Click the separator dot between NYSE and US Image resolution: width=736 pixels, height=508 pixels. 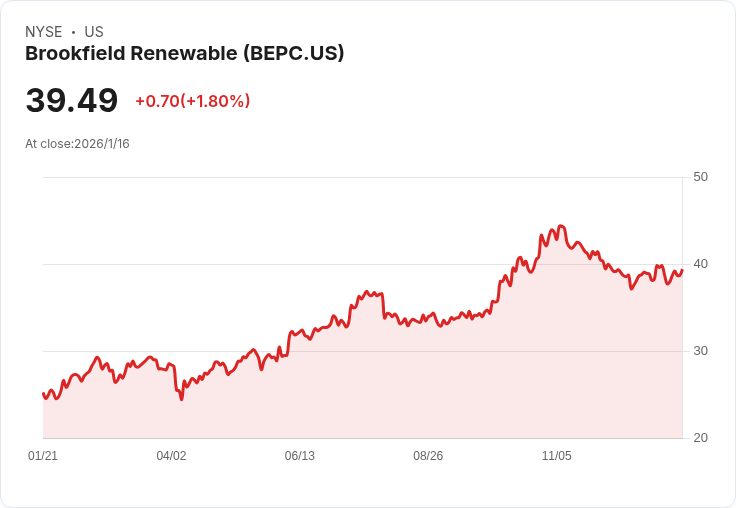pos(73,32)
